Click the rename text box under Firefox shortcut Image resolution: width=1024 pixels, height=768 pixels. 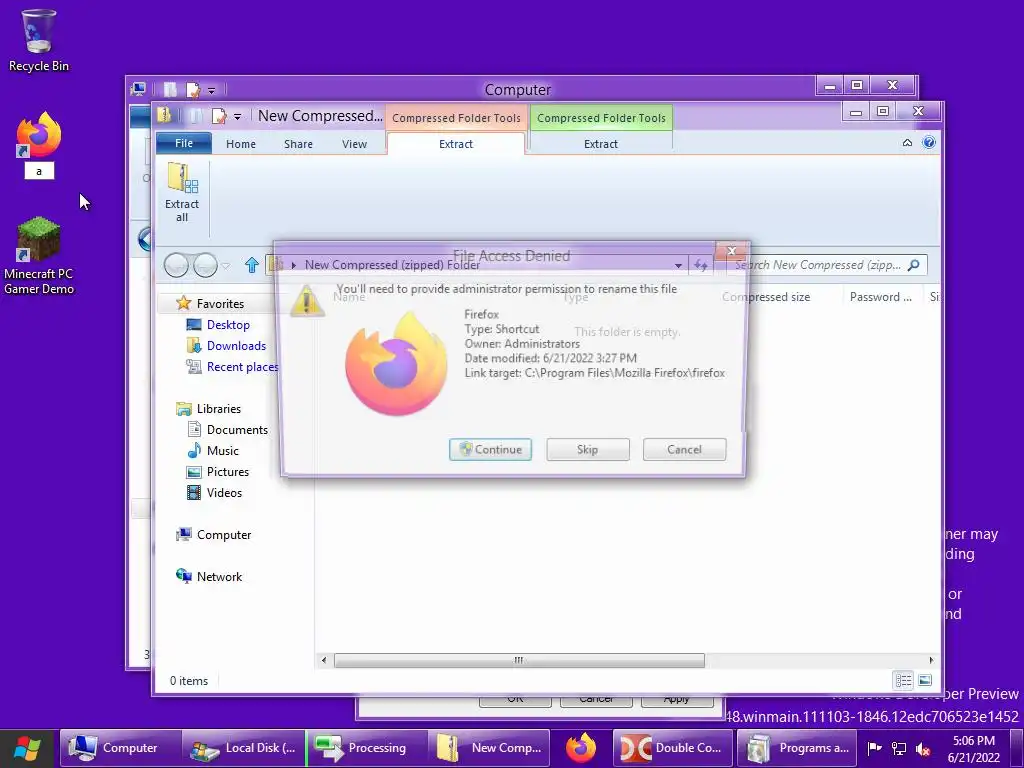39,171
